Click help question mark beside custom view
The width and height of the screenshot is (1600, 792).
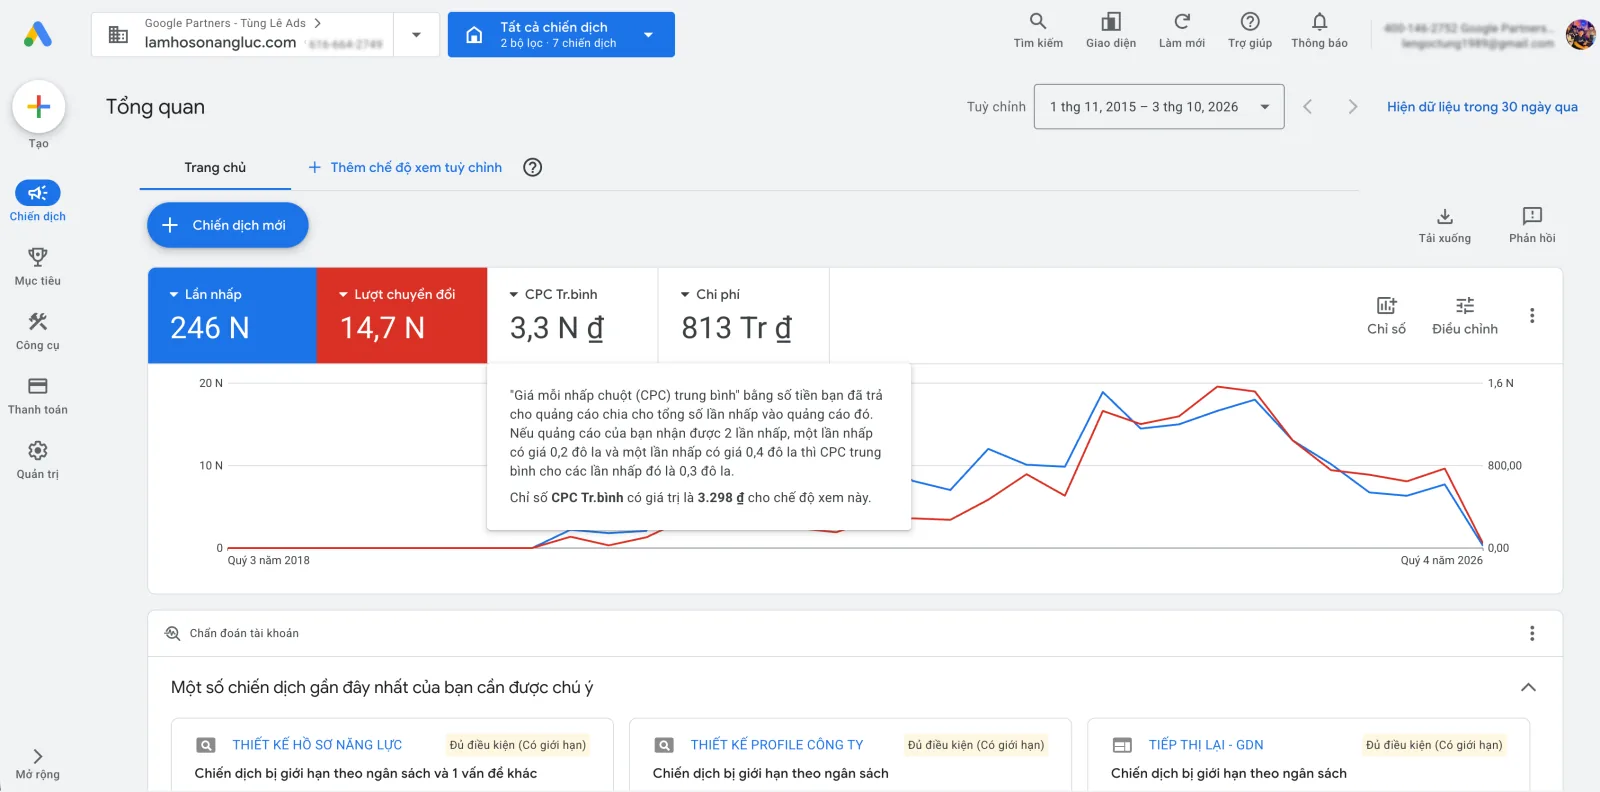point(533,167)
